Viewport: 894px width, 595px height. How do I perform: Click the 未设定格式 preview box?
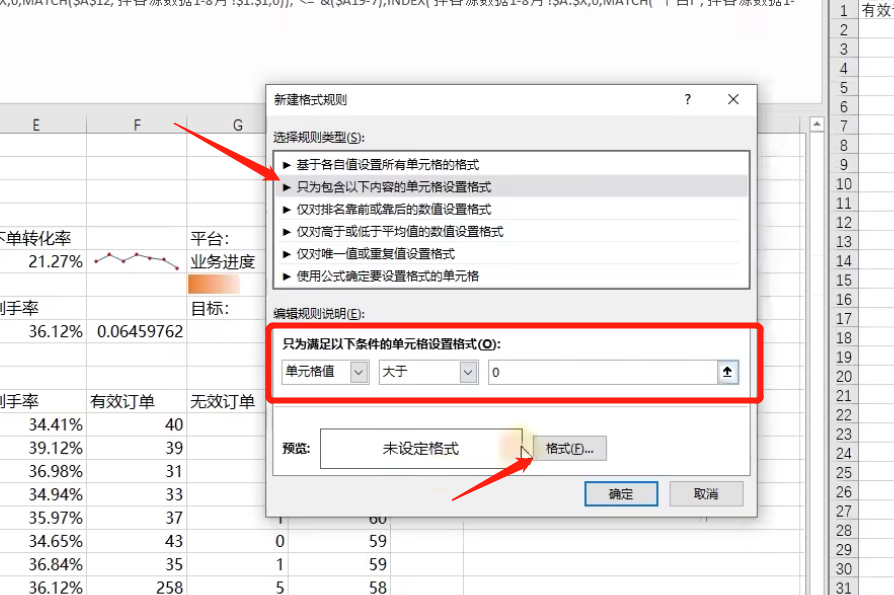[x=421, y=449]
